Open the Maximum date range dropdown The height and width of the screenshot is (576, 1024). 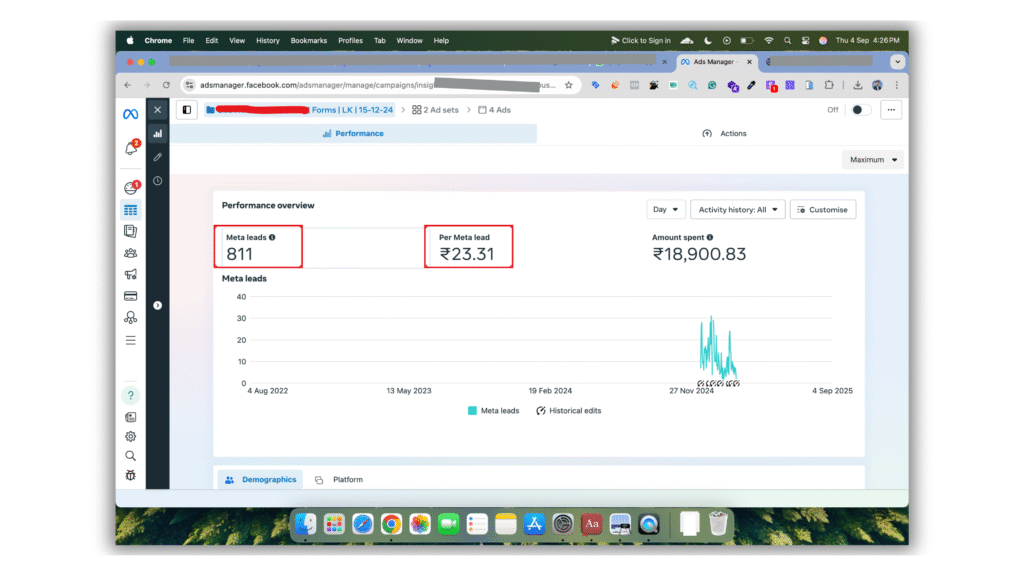tap(873, 160)
